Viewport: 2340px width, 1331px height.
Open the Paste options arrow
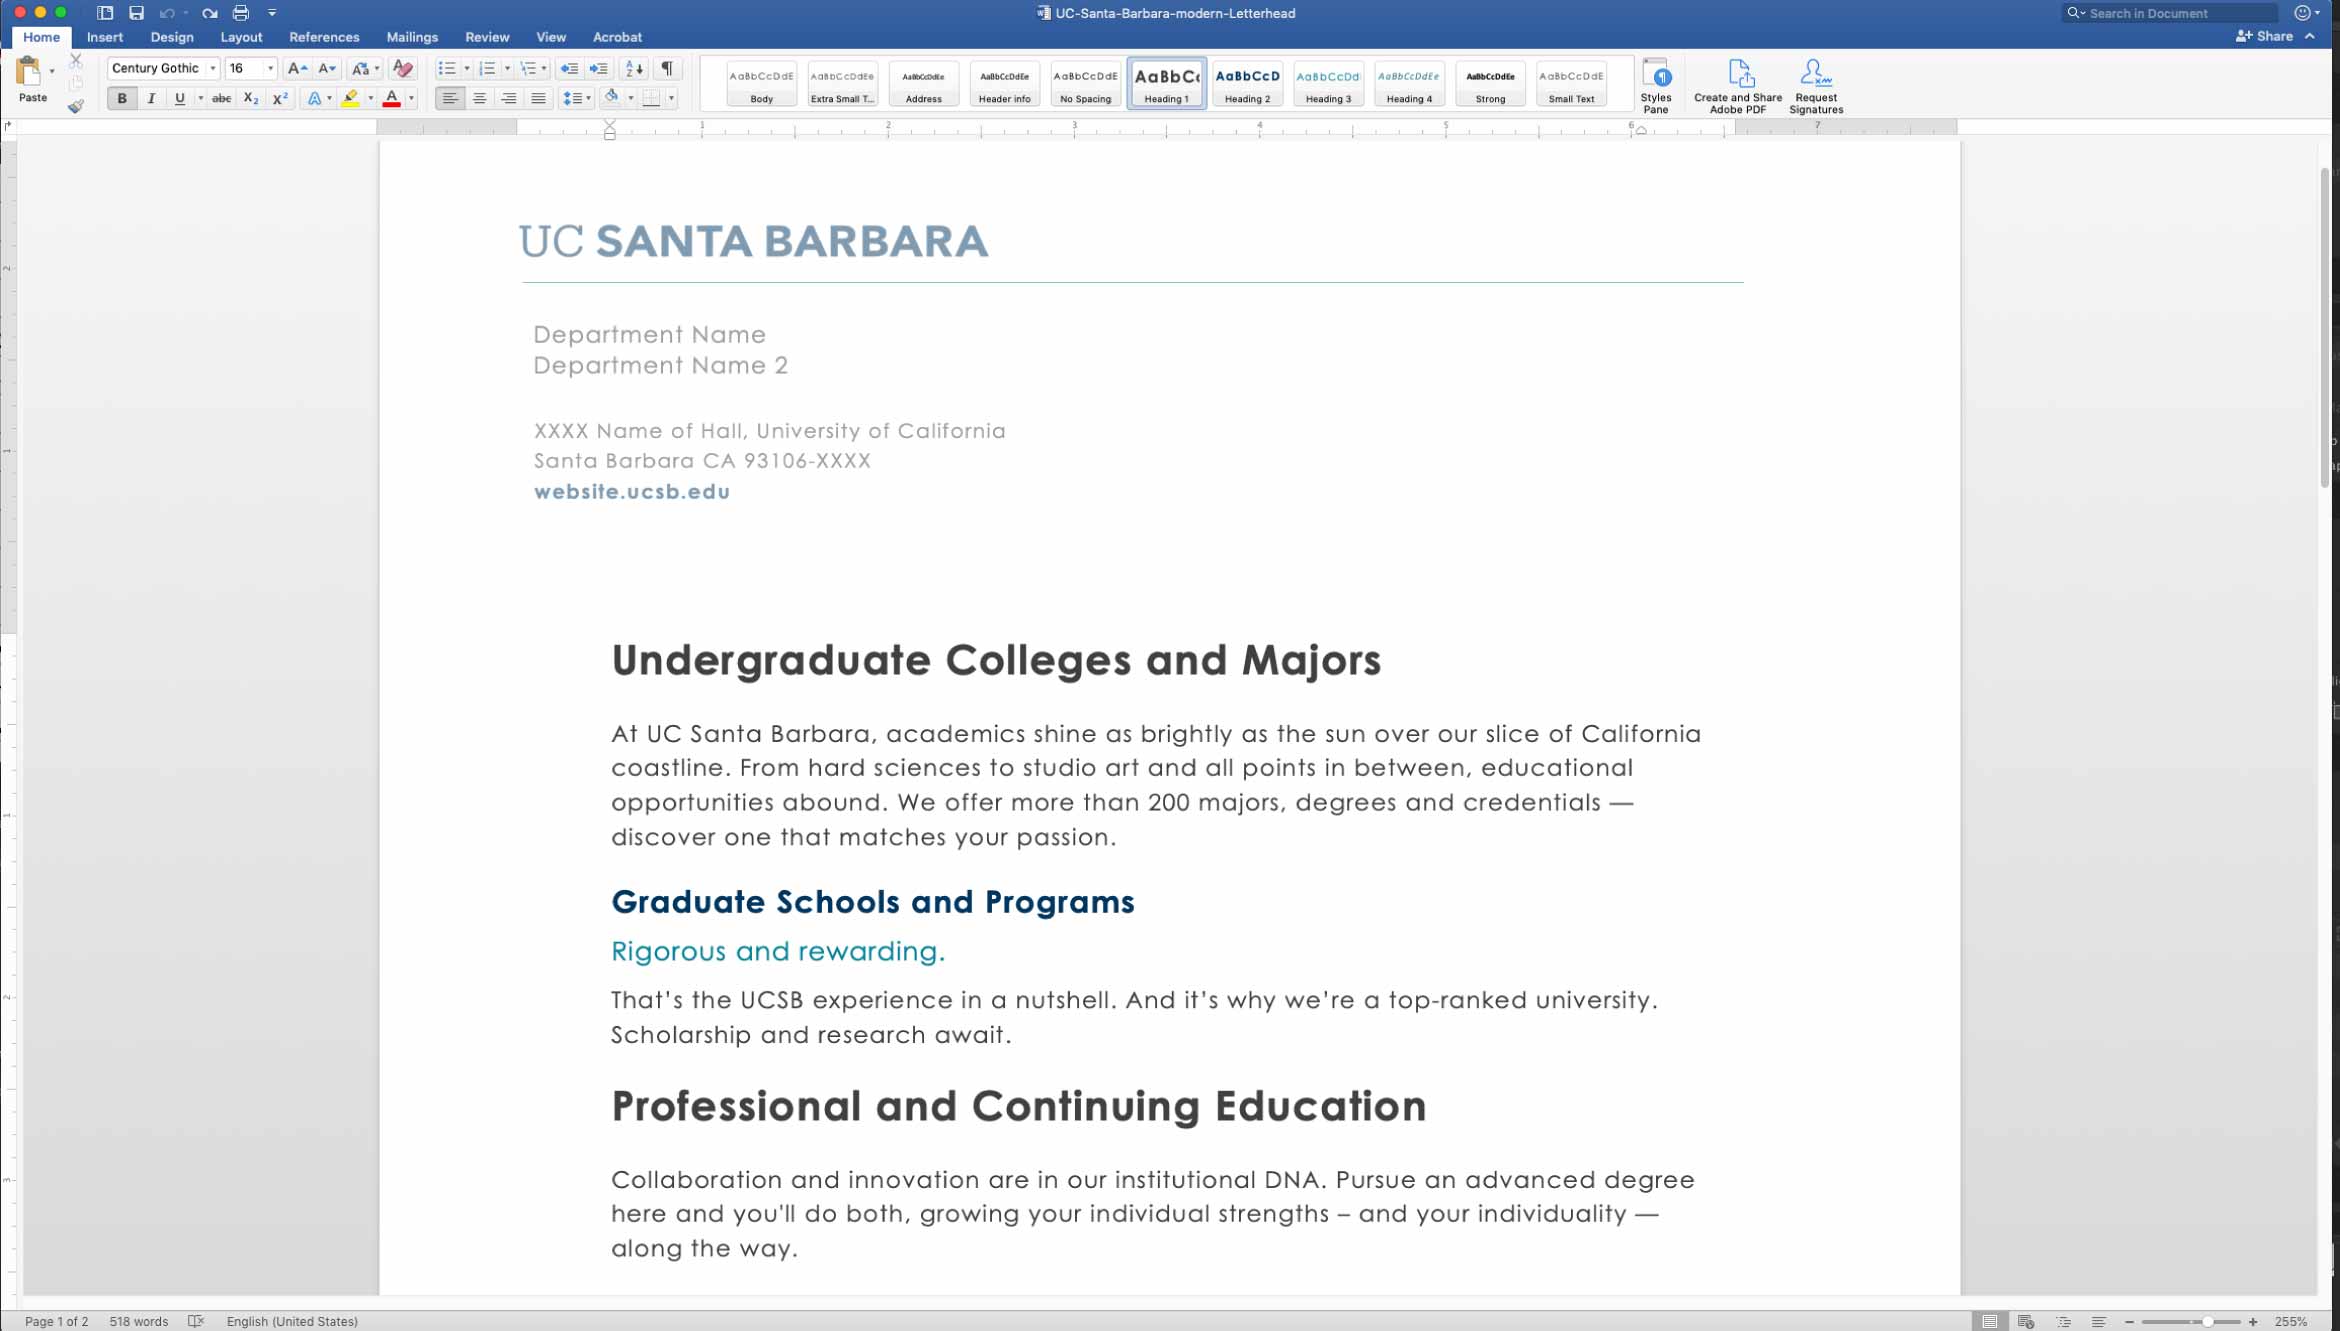(x=52, y=71)
